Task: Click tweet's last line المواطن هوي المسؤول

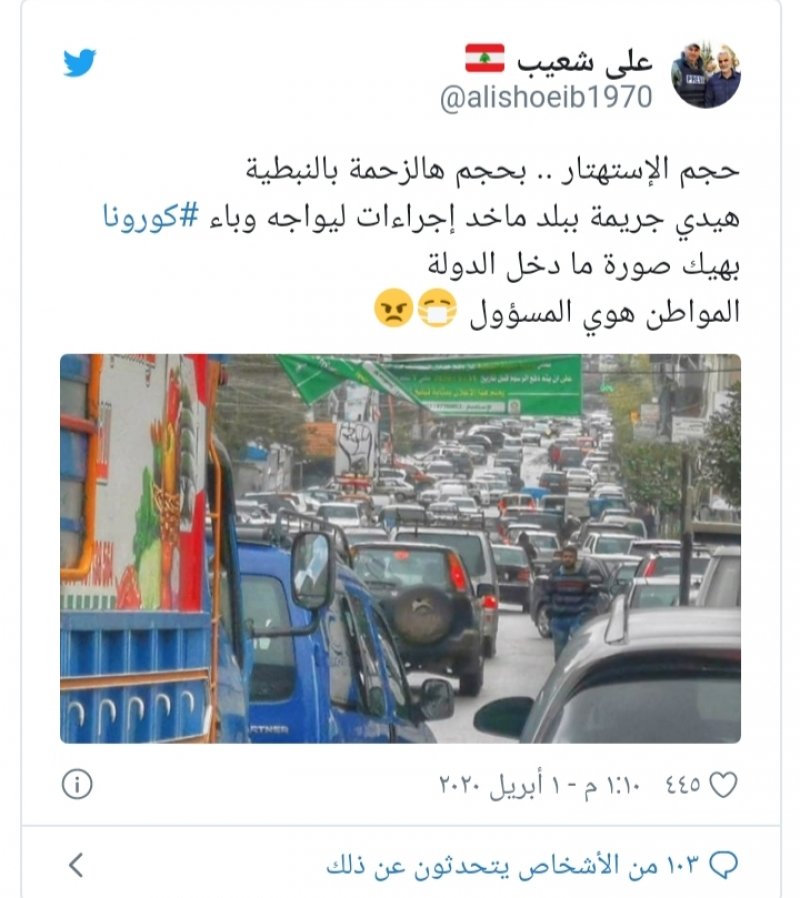Action: pyautogui.click(x=605, y=312)
